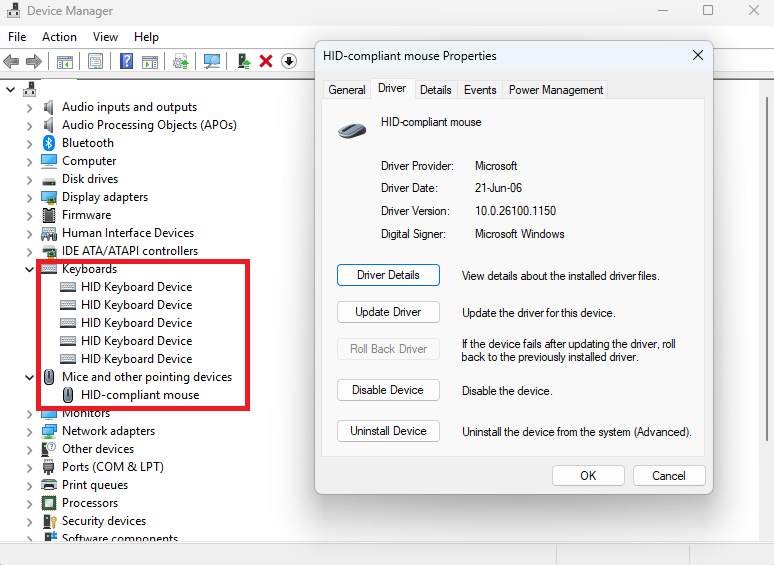Click the blue question mark Help icon
The width and height of the screenshot is (774, 565).
coord(126,61)
